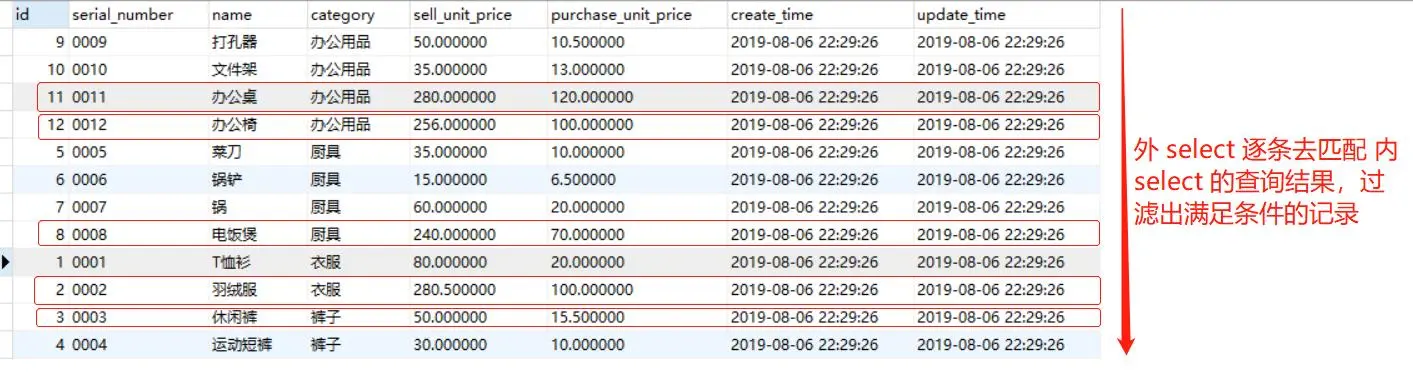Click the update_time cell in the 0008 row
The height and width of the screenshot is (378, 1413).
pyautogui.click(x=990, y=234)
